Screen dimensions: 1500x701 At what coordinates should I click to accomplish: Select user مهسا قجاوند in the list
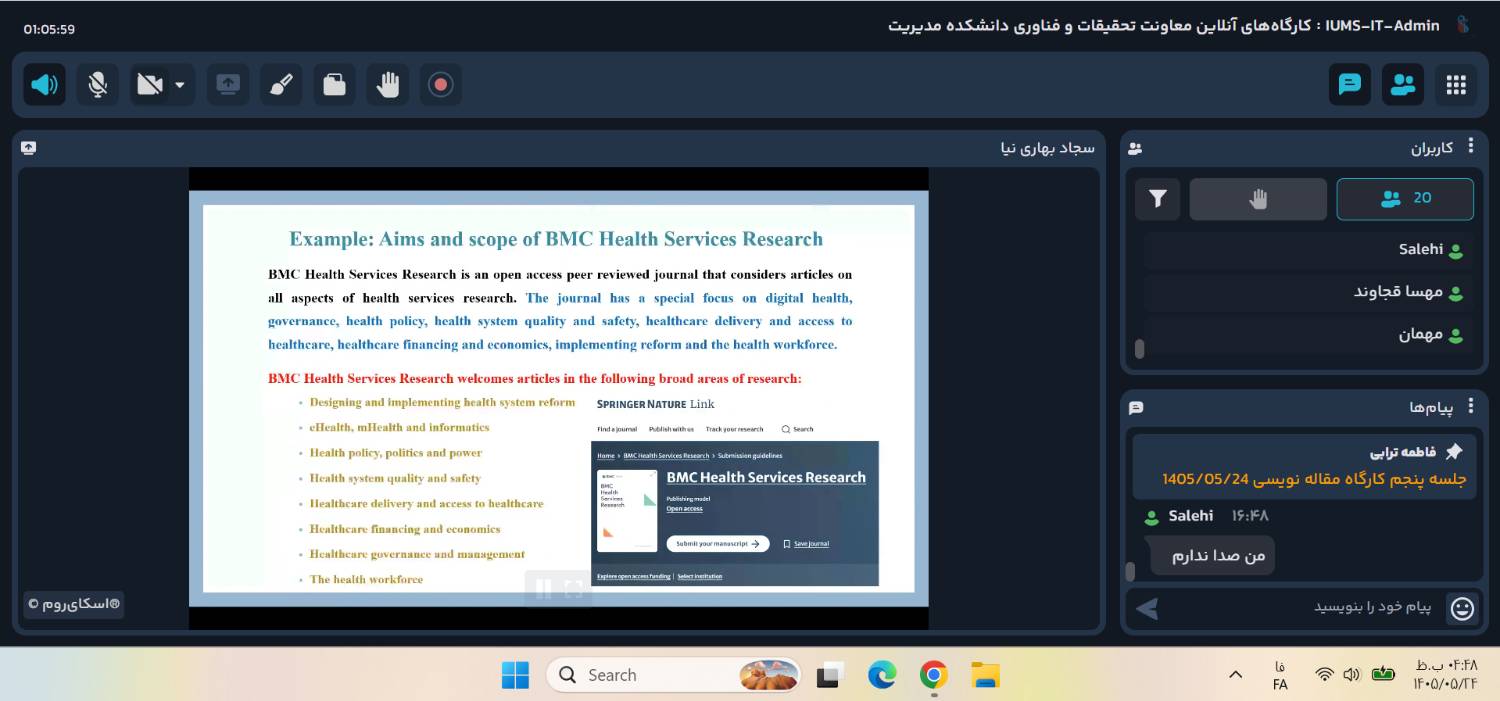point(1309,292)
